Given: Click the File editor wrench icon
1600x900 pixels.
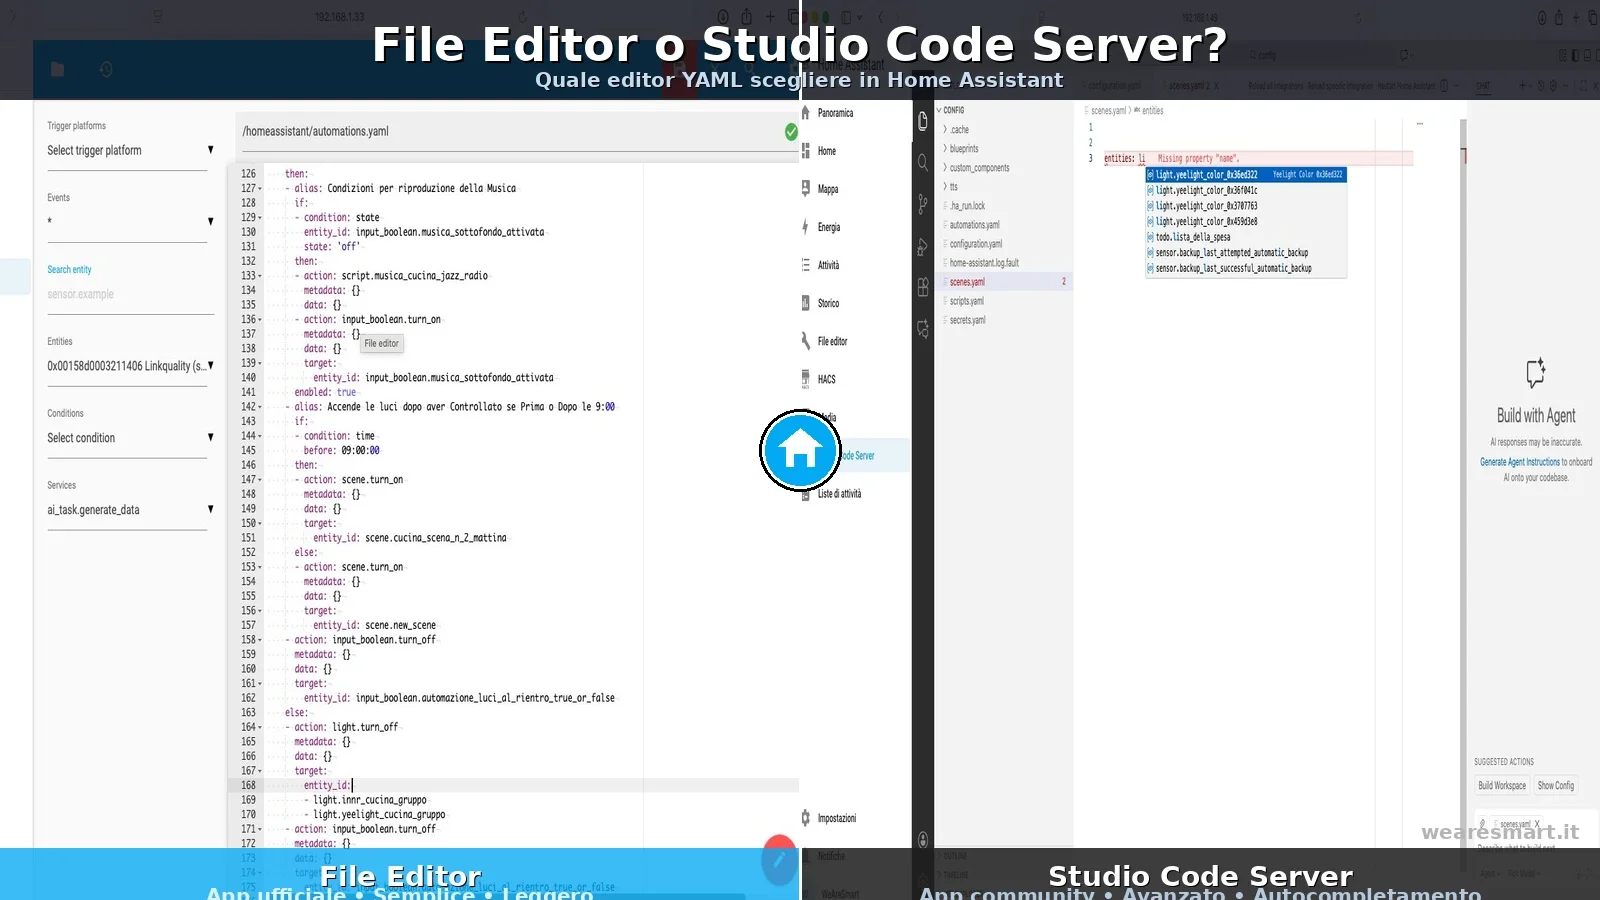Looking at the screenshot, I should click(805, 341).
